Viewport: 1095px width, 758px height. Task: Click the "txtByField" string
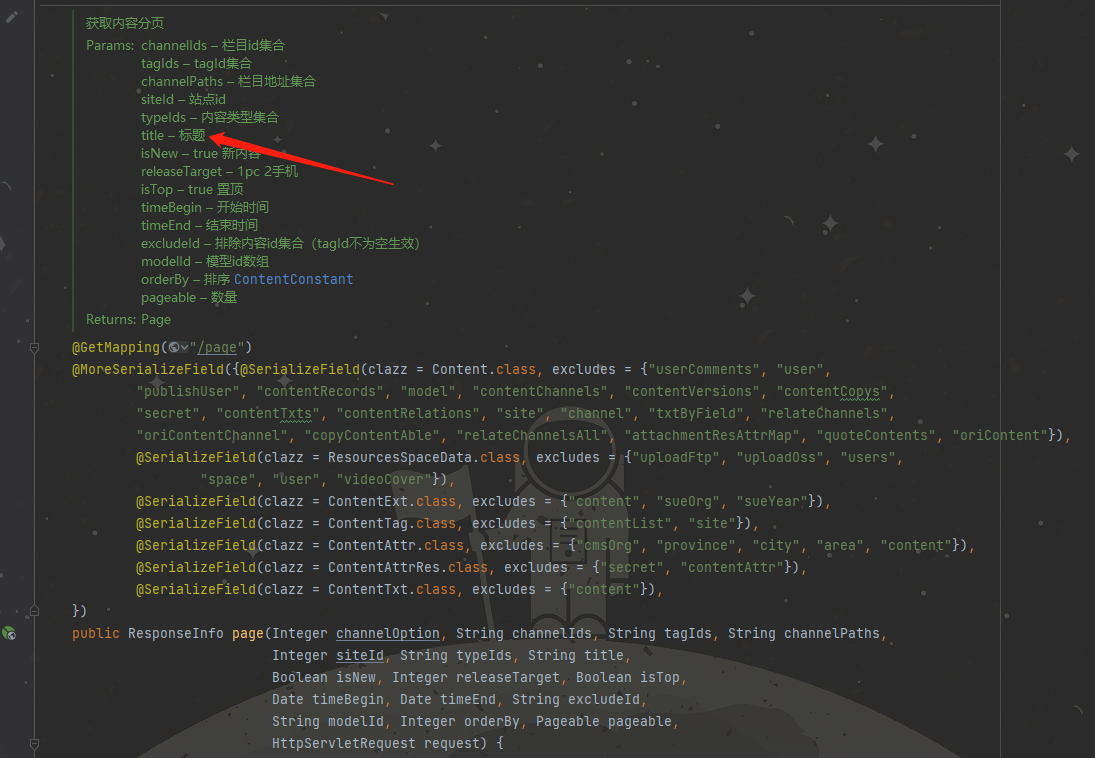[696, 413]
